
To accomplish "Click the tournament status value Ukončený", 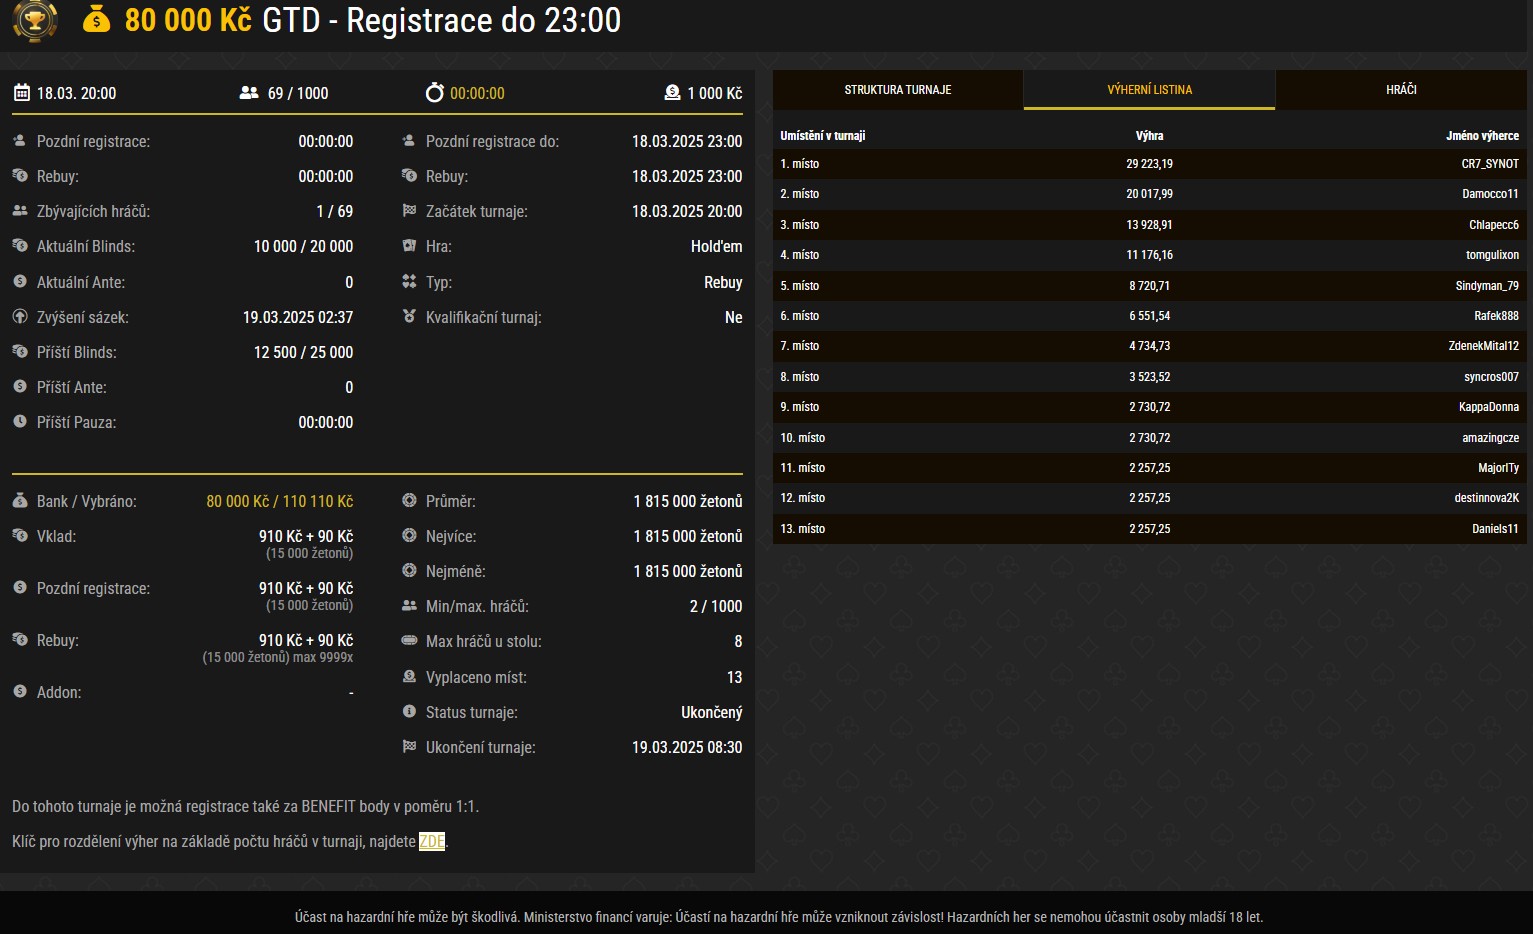I will pos(711,712).
